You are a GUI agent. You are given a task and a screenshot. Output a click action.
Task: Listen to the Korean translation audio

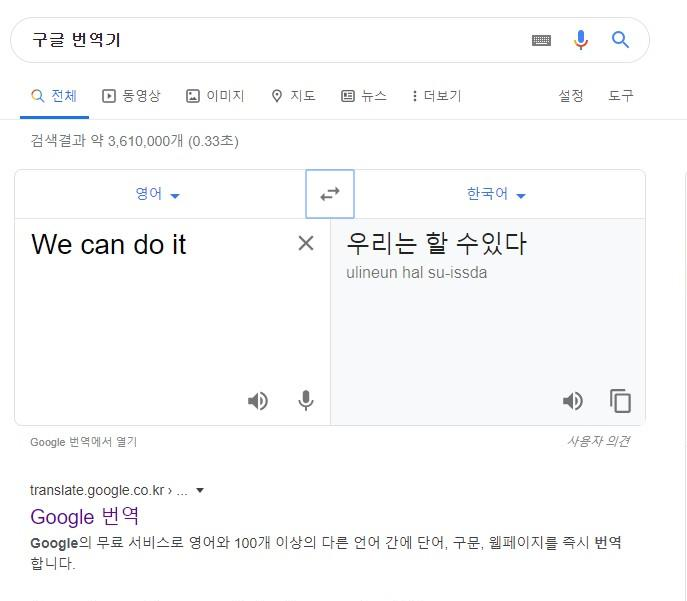coord(572,401)
